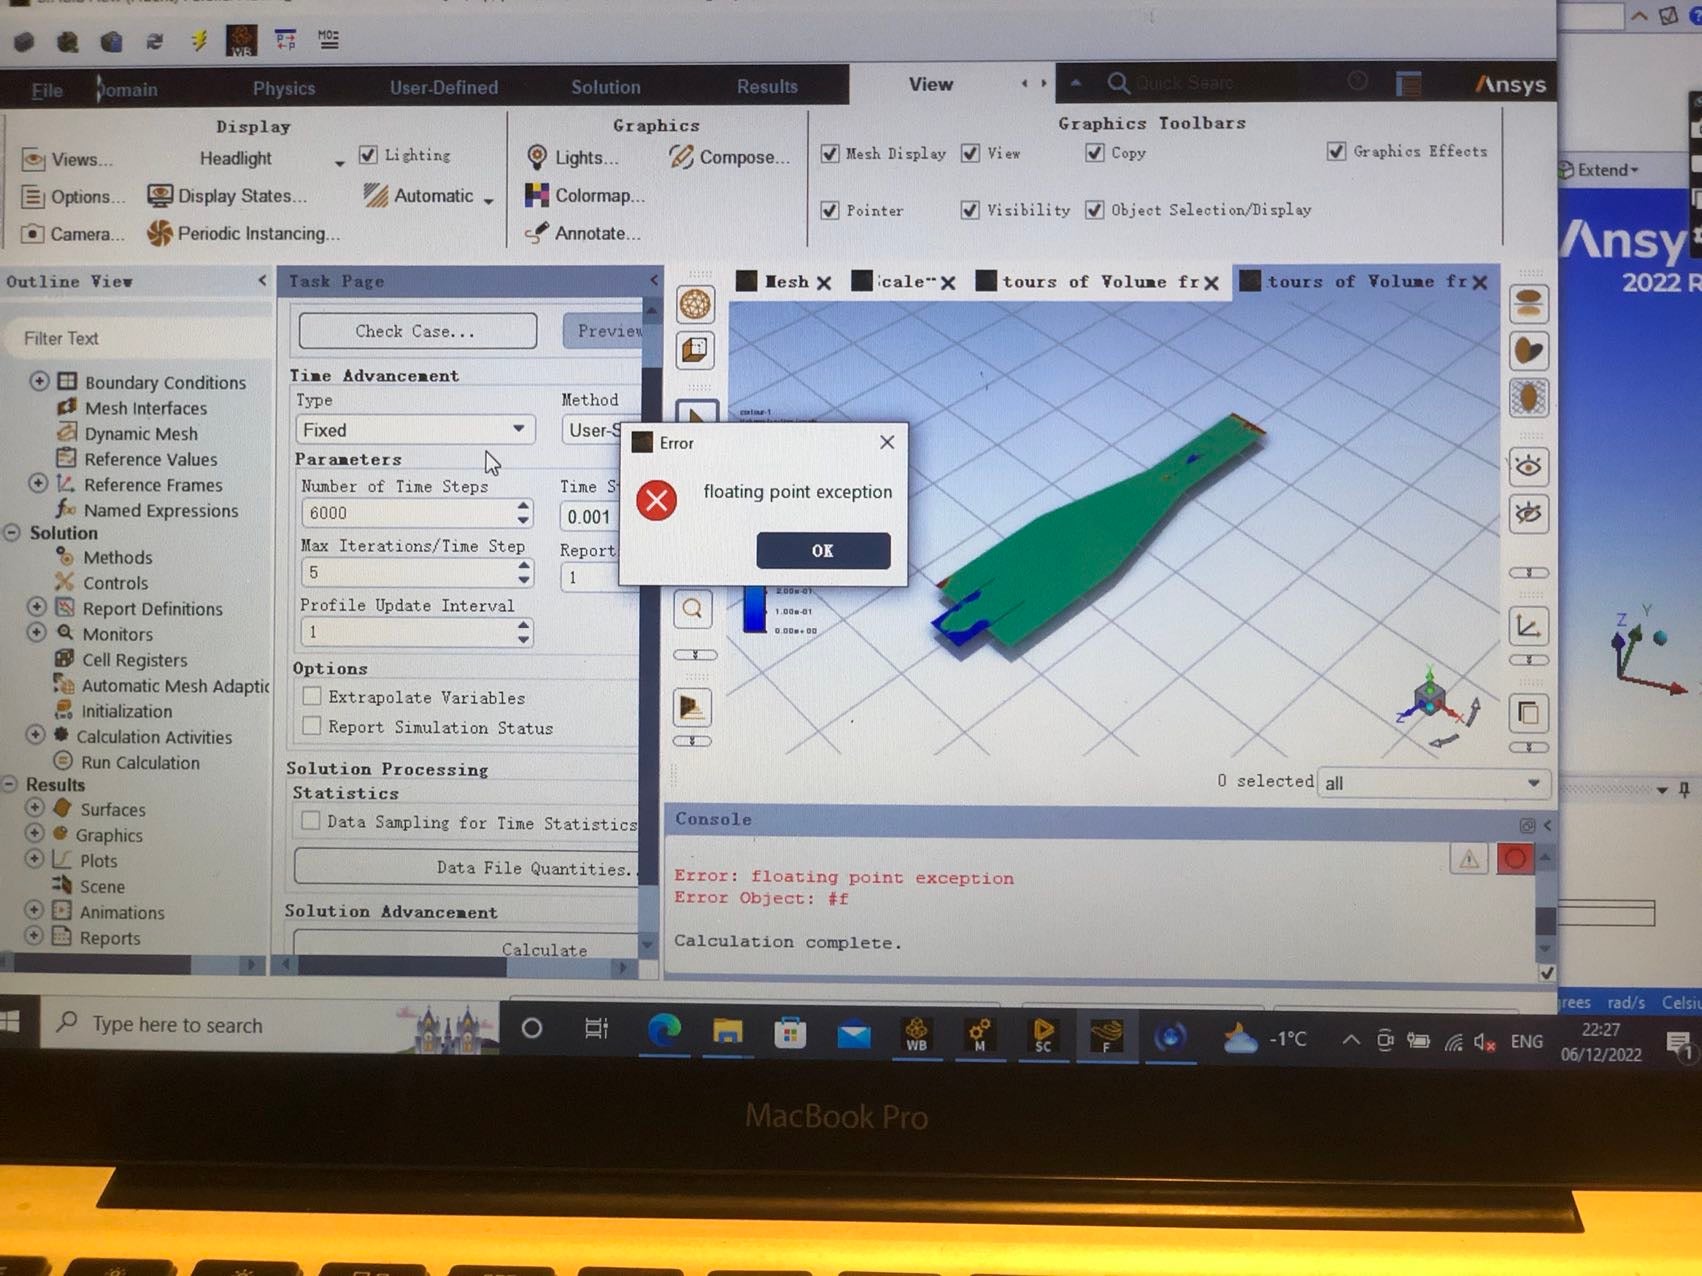Switch to the User-Defined ribbon tab
The height and width of the screenshot is (1276, 1702).
(444, 87)
